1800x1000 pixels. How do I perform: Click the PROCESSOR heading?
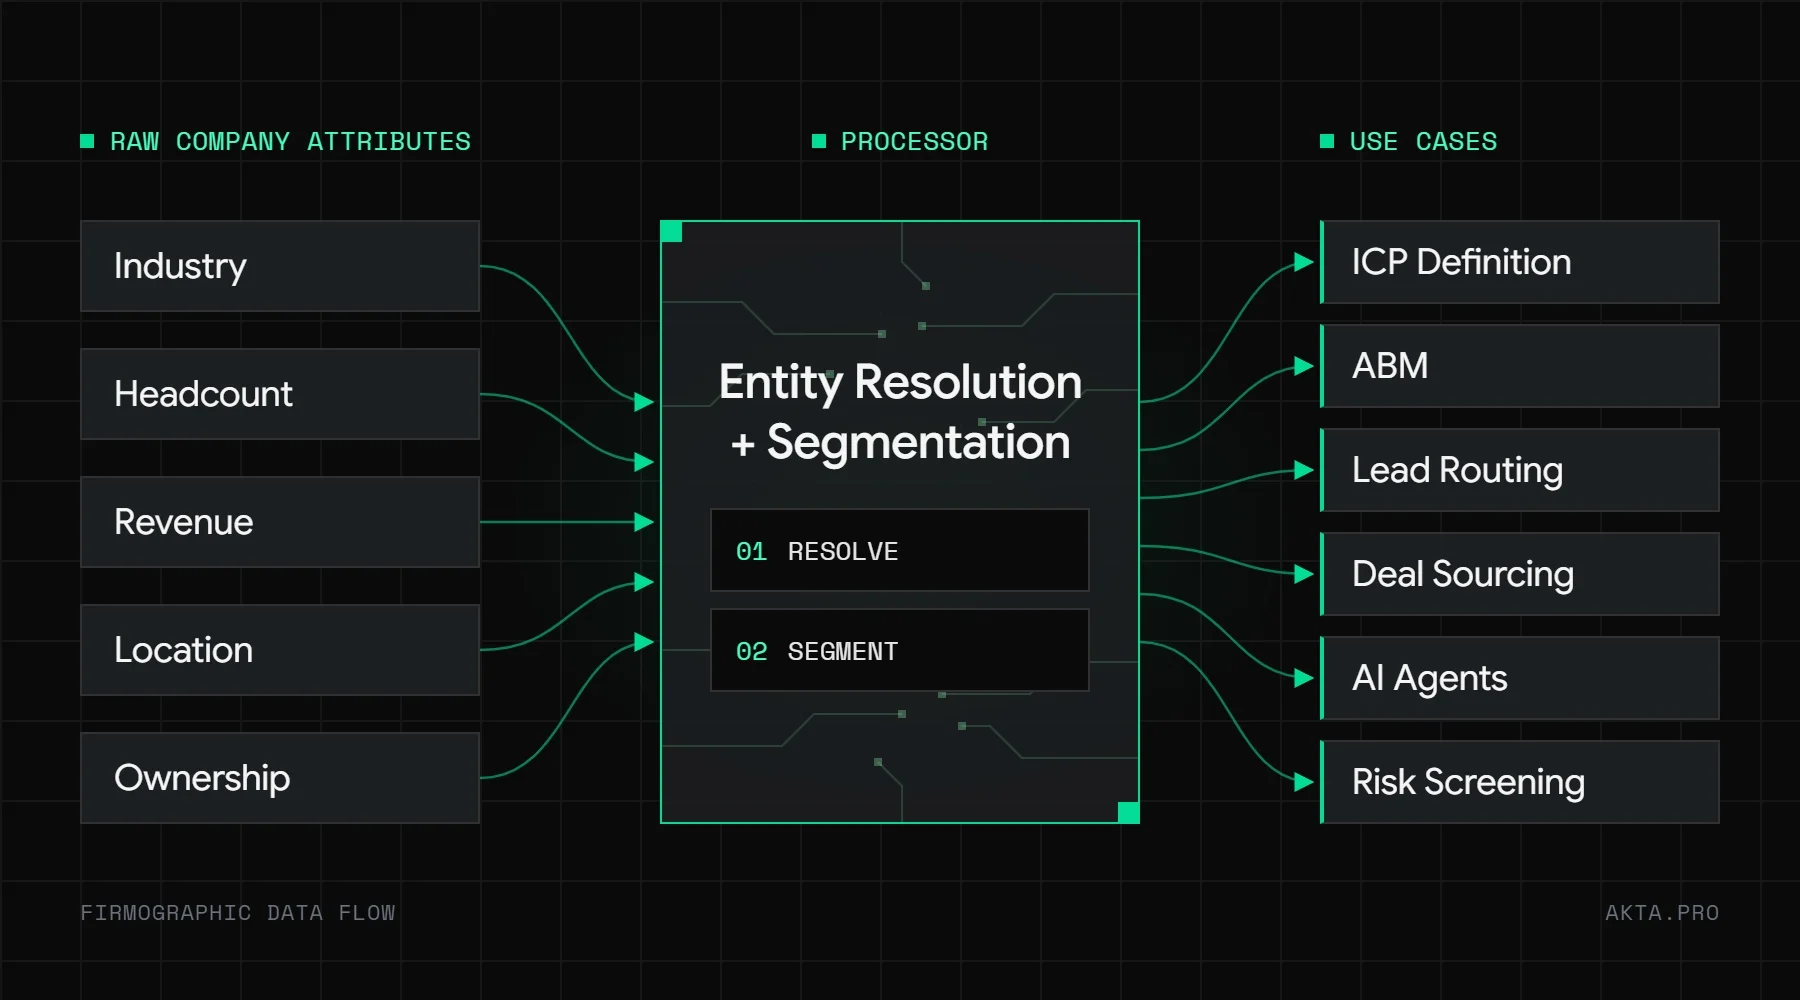pos(914,142)
